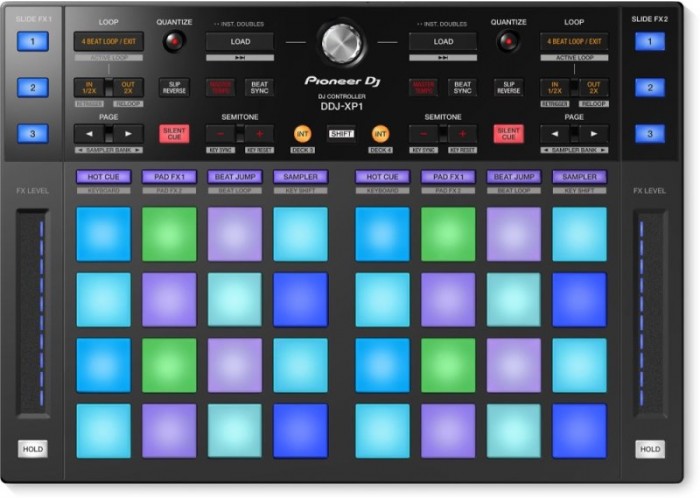Hold the SHIFT button

(341, 133)
